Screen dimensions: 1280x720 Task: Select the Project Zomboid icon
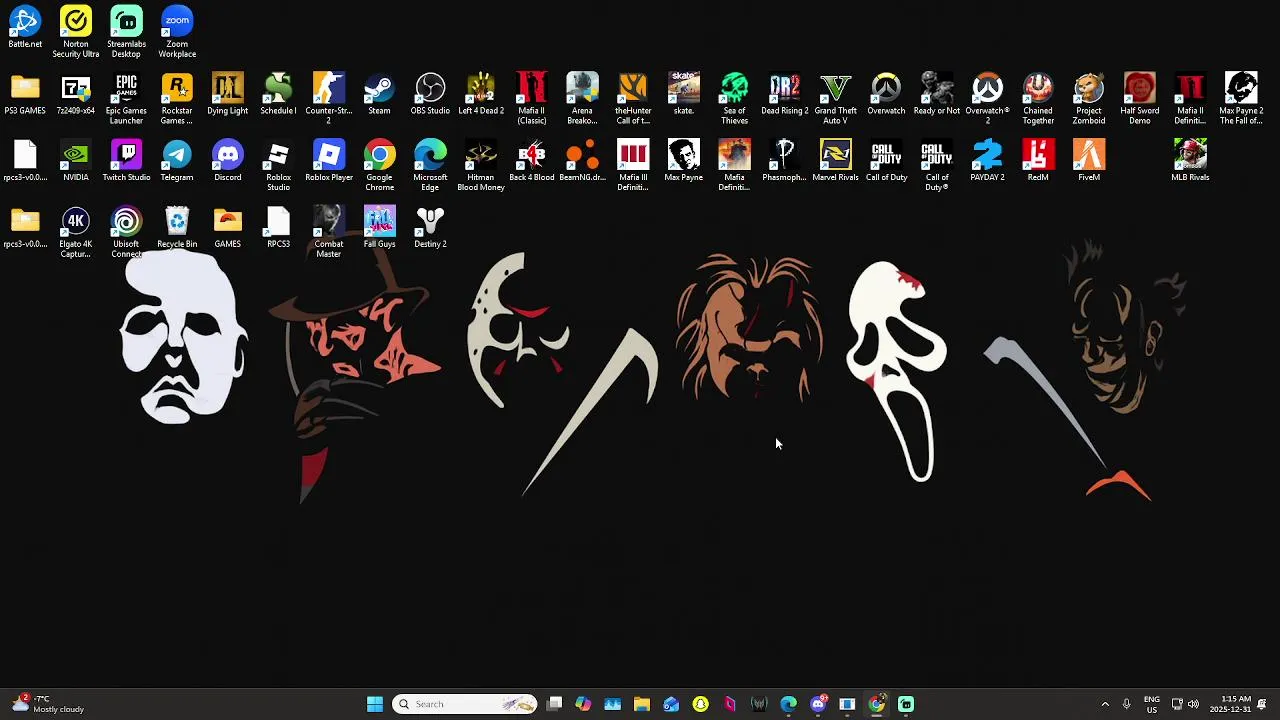(1089, 99)
